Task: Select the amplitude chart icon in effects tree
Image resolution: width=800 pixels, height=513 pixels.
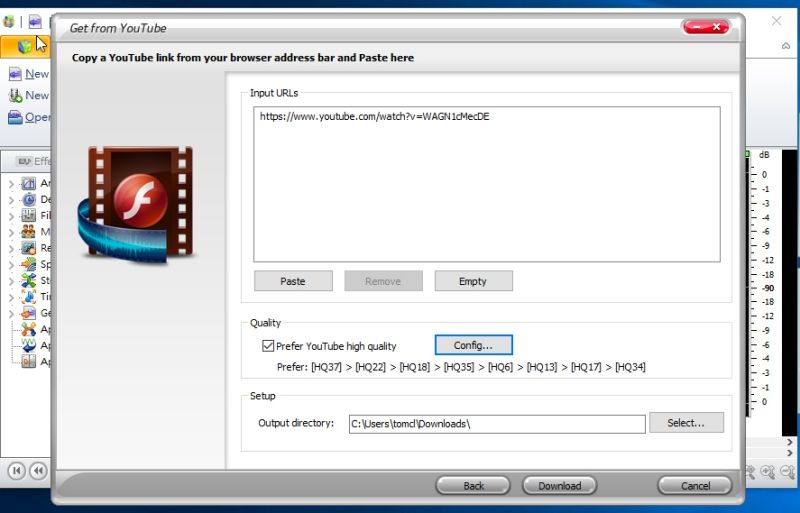Action: click(x=29, y=183)
